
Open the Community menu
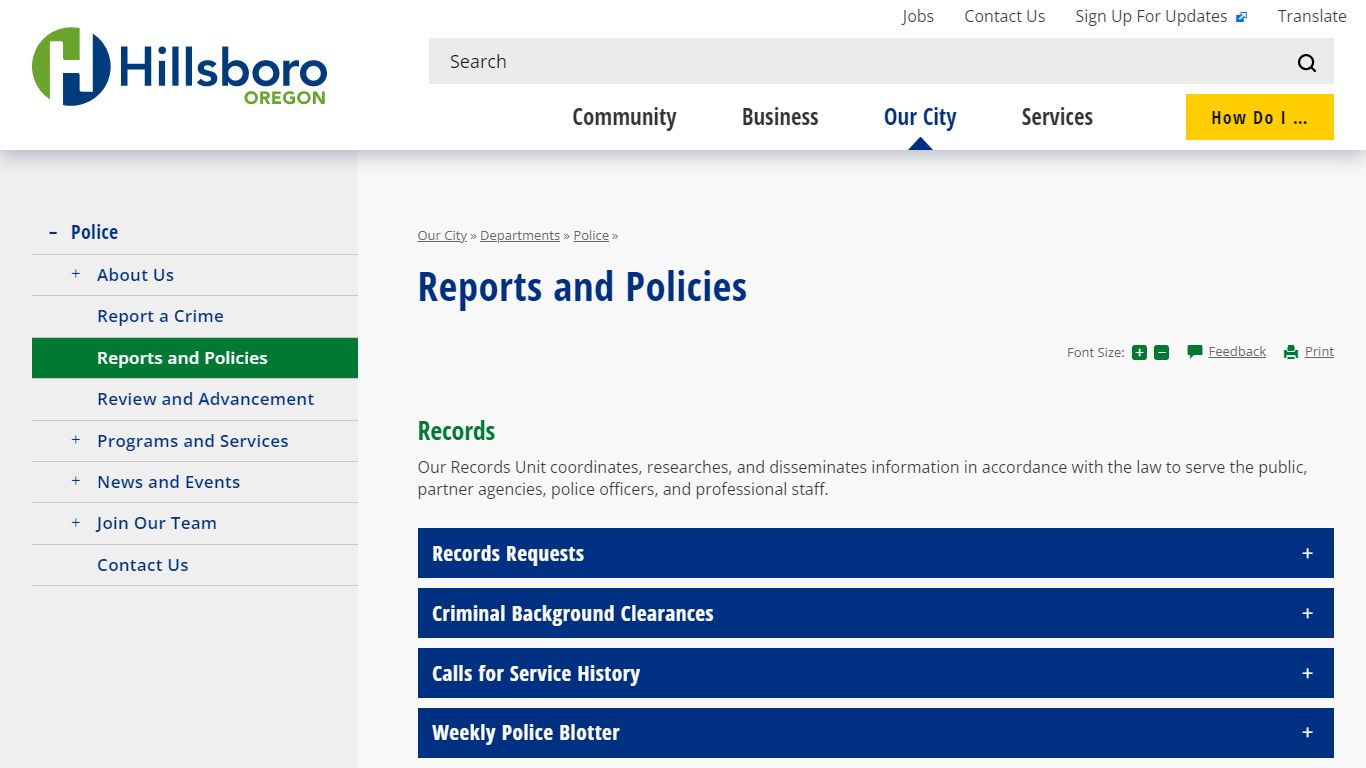pyautogui.click(x=624, y=117)
